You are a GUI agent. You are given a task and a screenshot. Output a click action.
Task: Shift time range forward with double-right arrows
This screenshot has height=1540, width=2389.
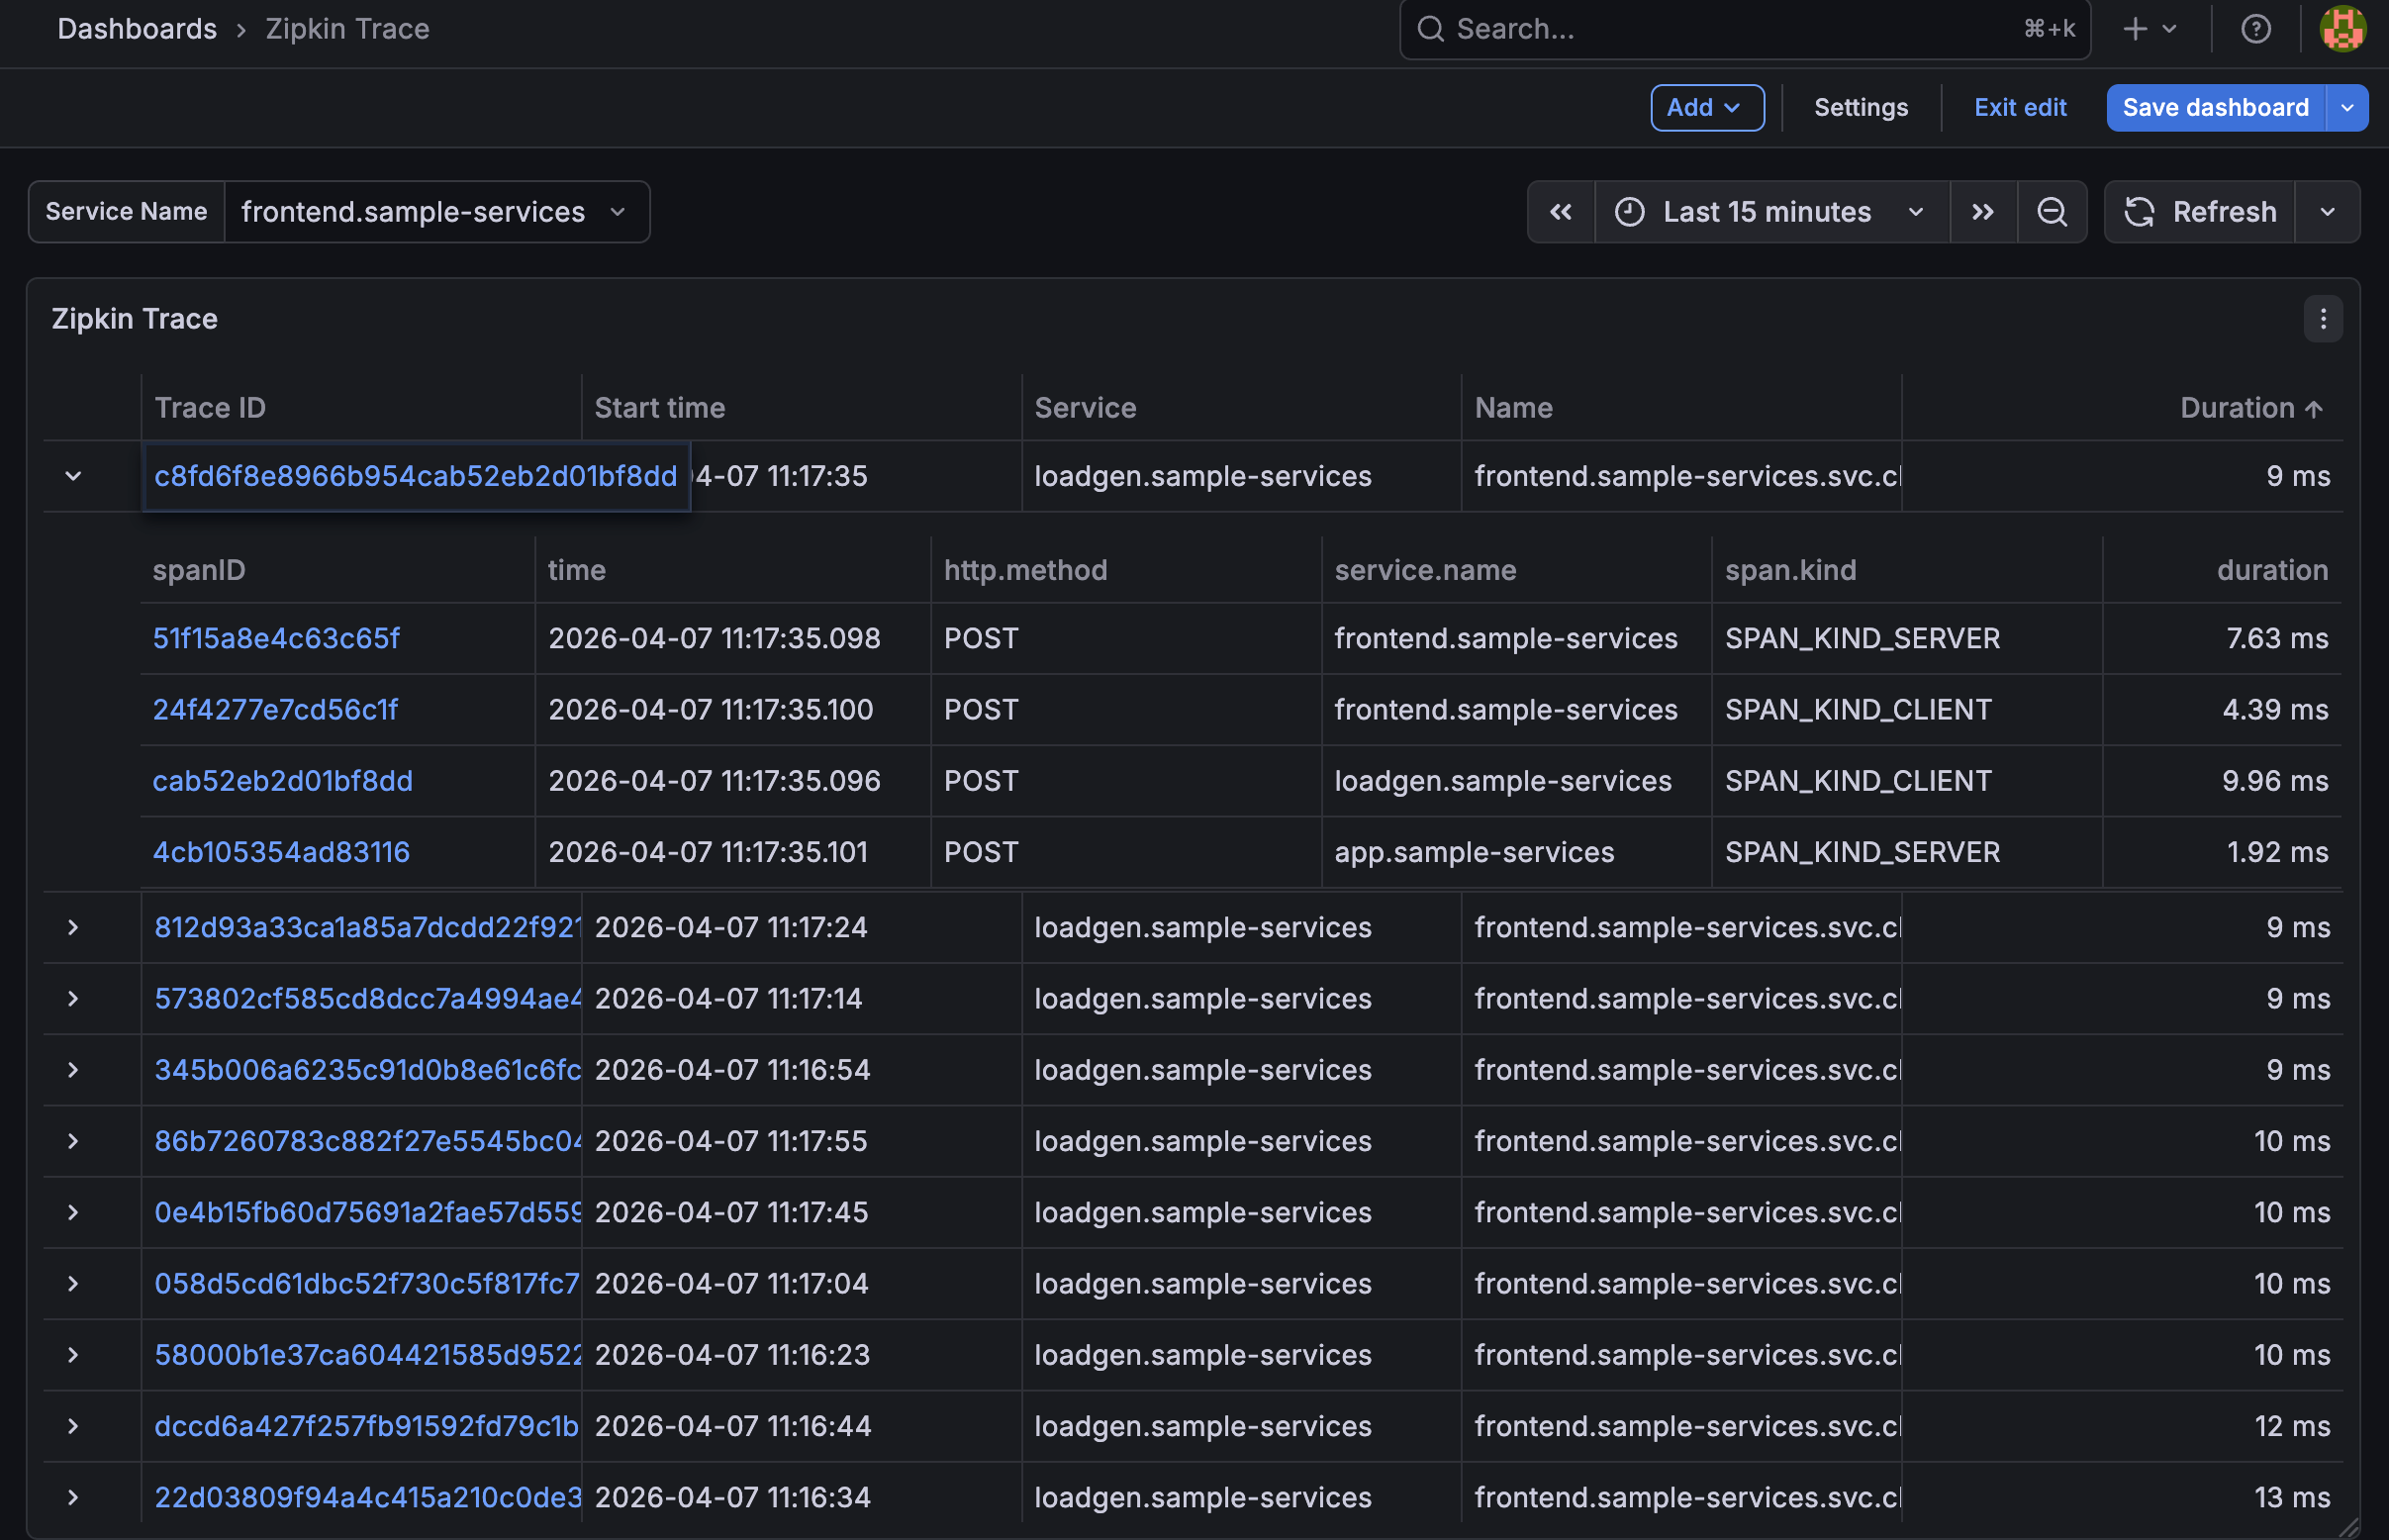1982,212
